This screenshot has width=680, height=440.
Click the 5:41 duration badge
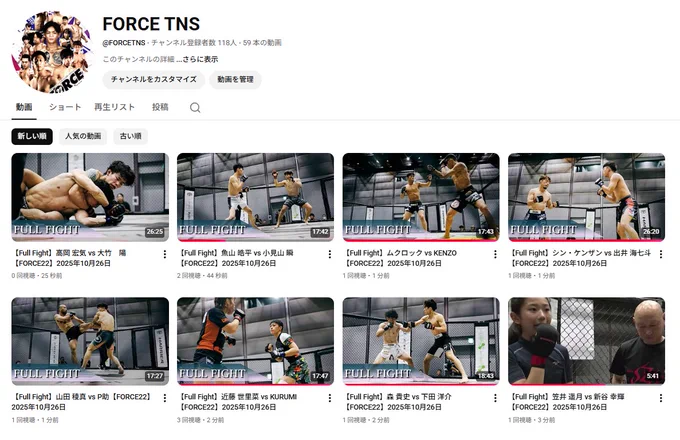(x=653, y=376)
